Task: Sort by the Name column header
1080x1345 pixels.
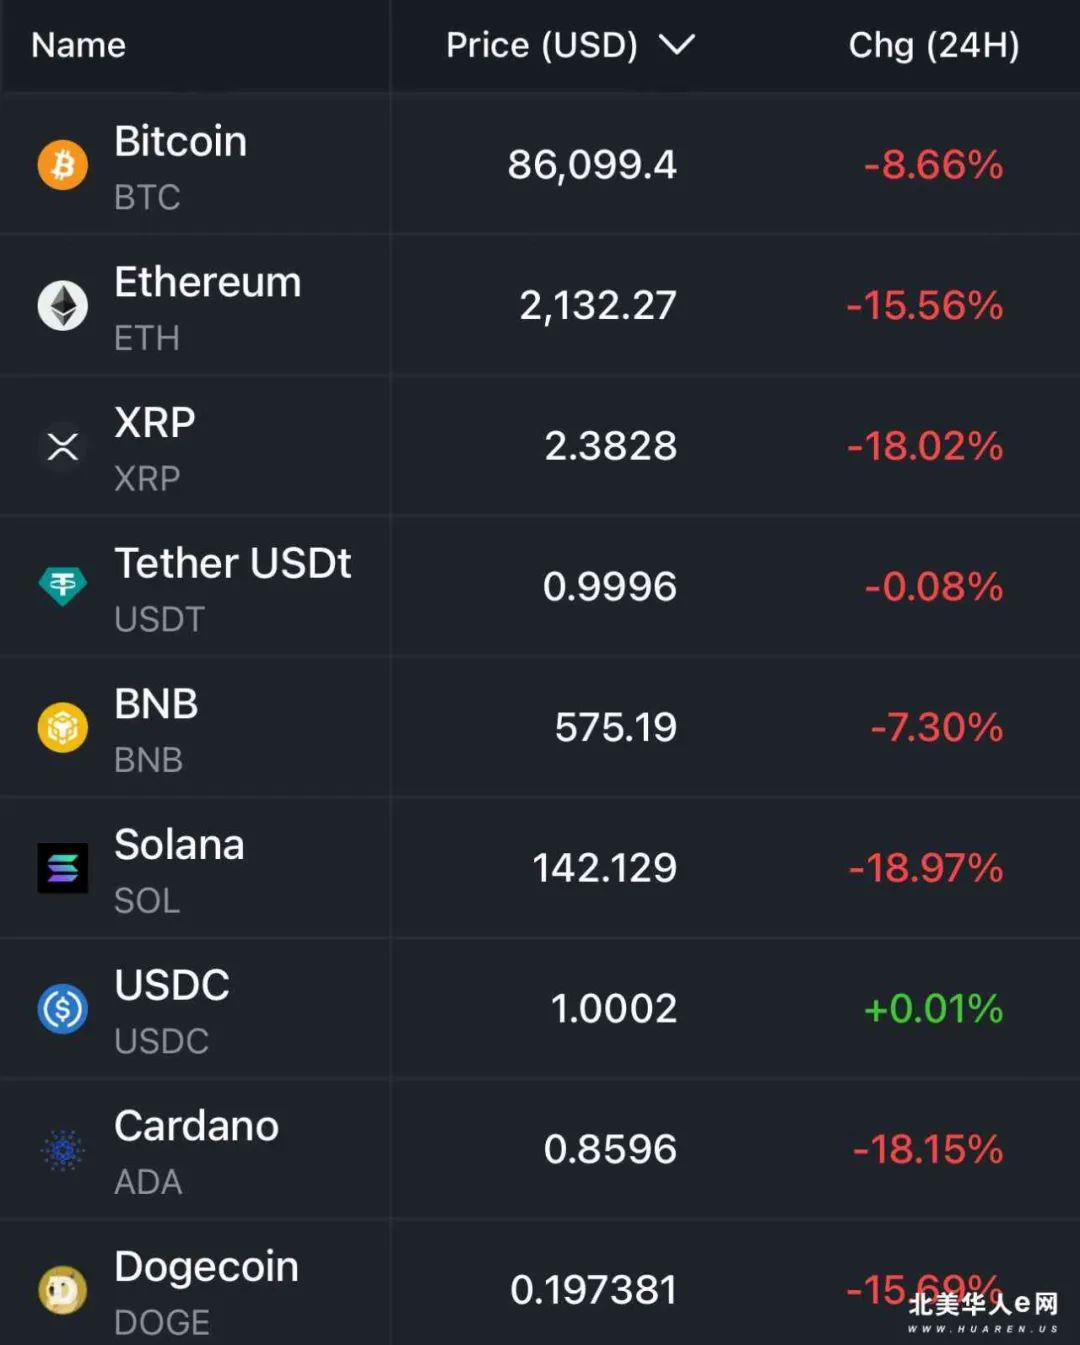Action: [x=78, y=45]
